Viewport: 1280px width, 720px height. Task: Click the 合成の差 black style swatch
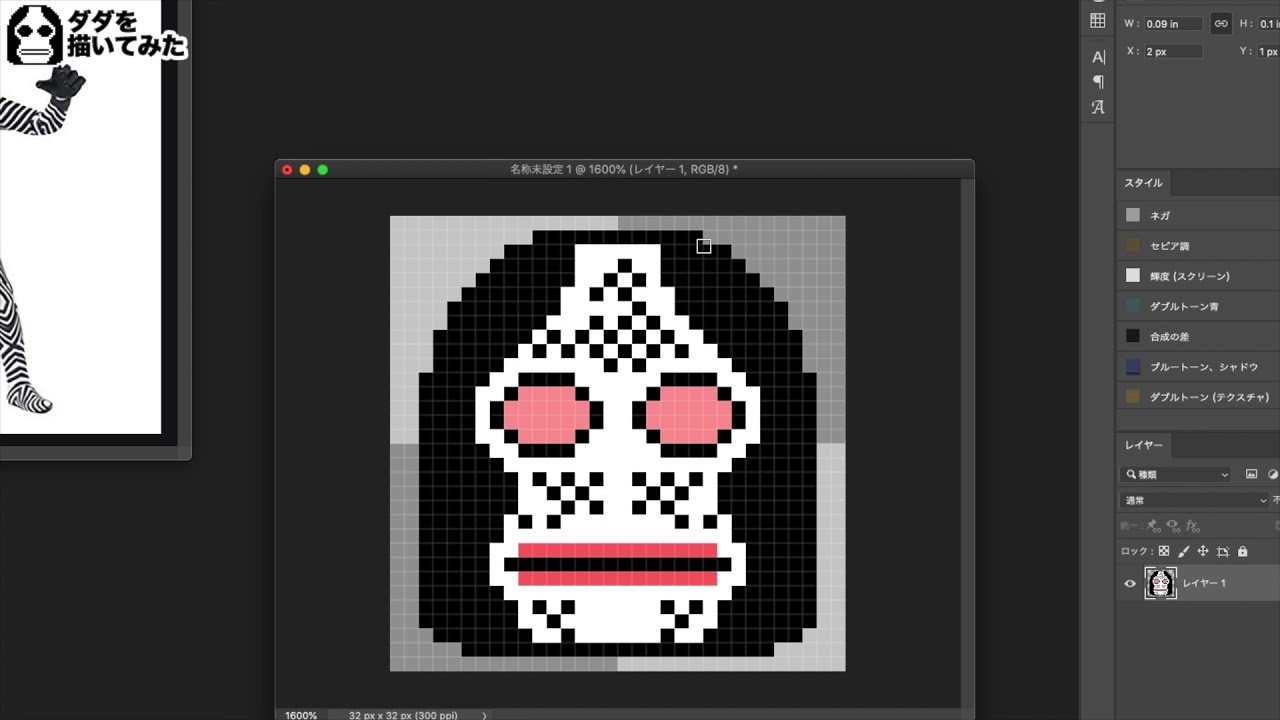coord(1133,337)
